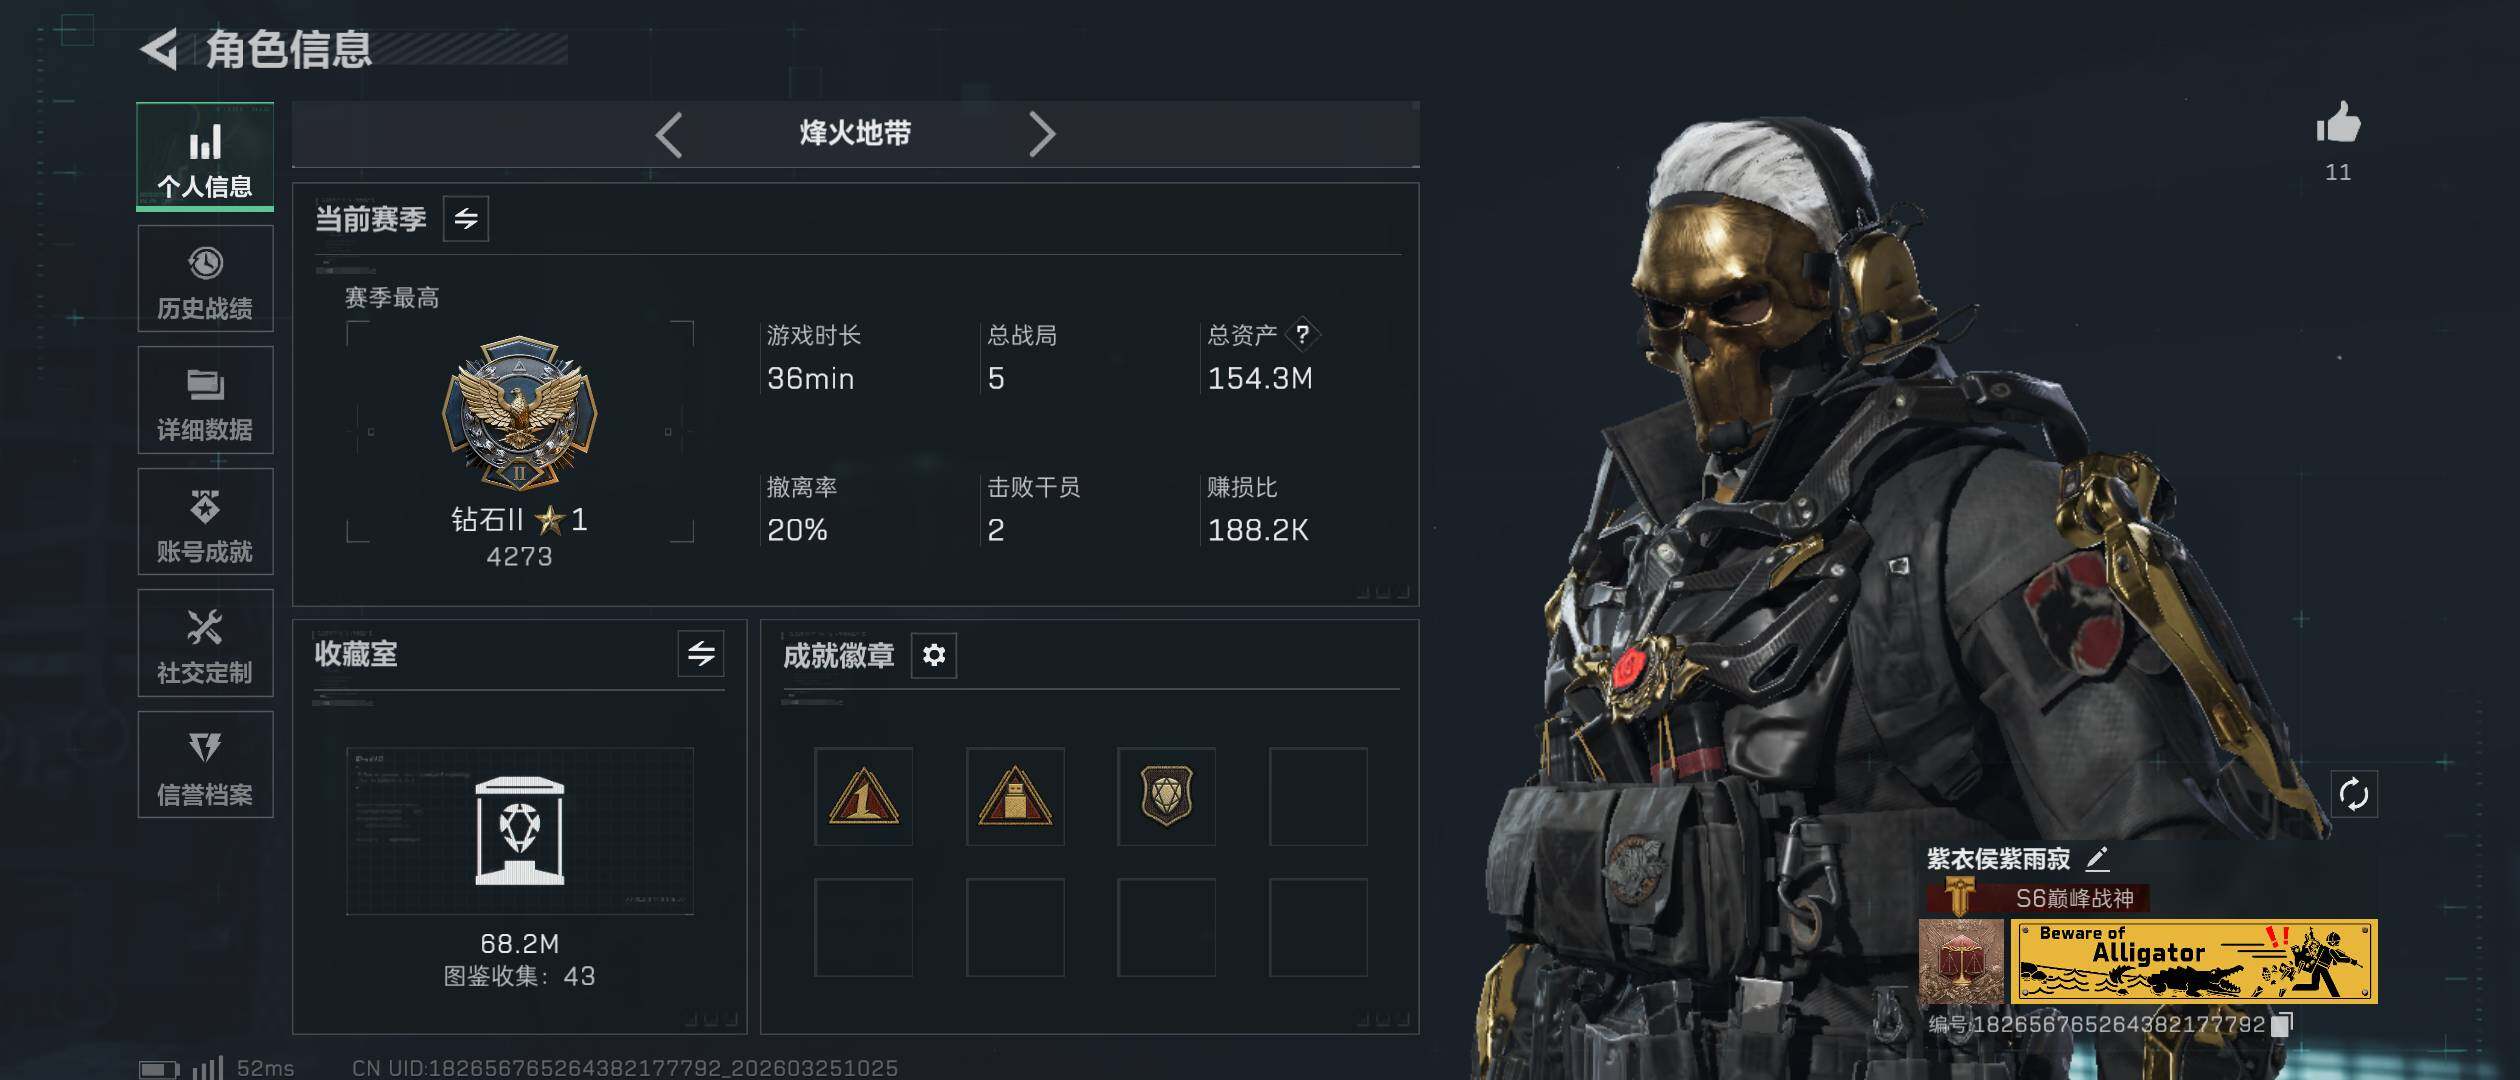
Task: Go back with the arrow beside 角色信息
Action: [x=160, y=49]
